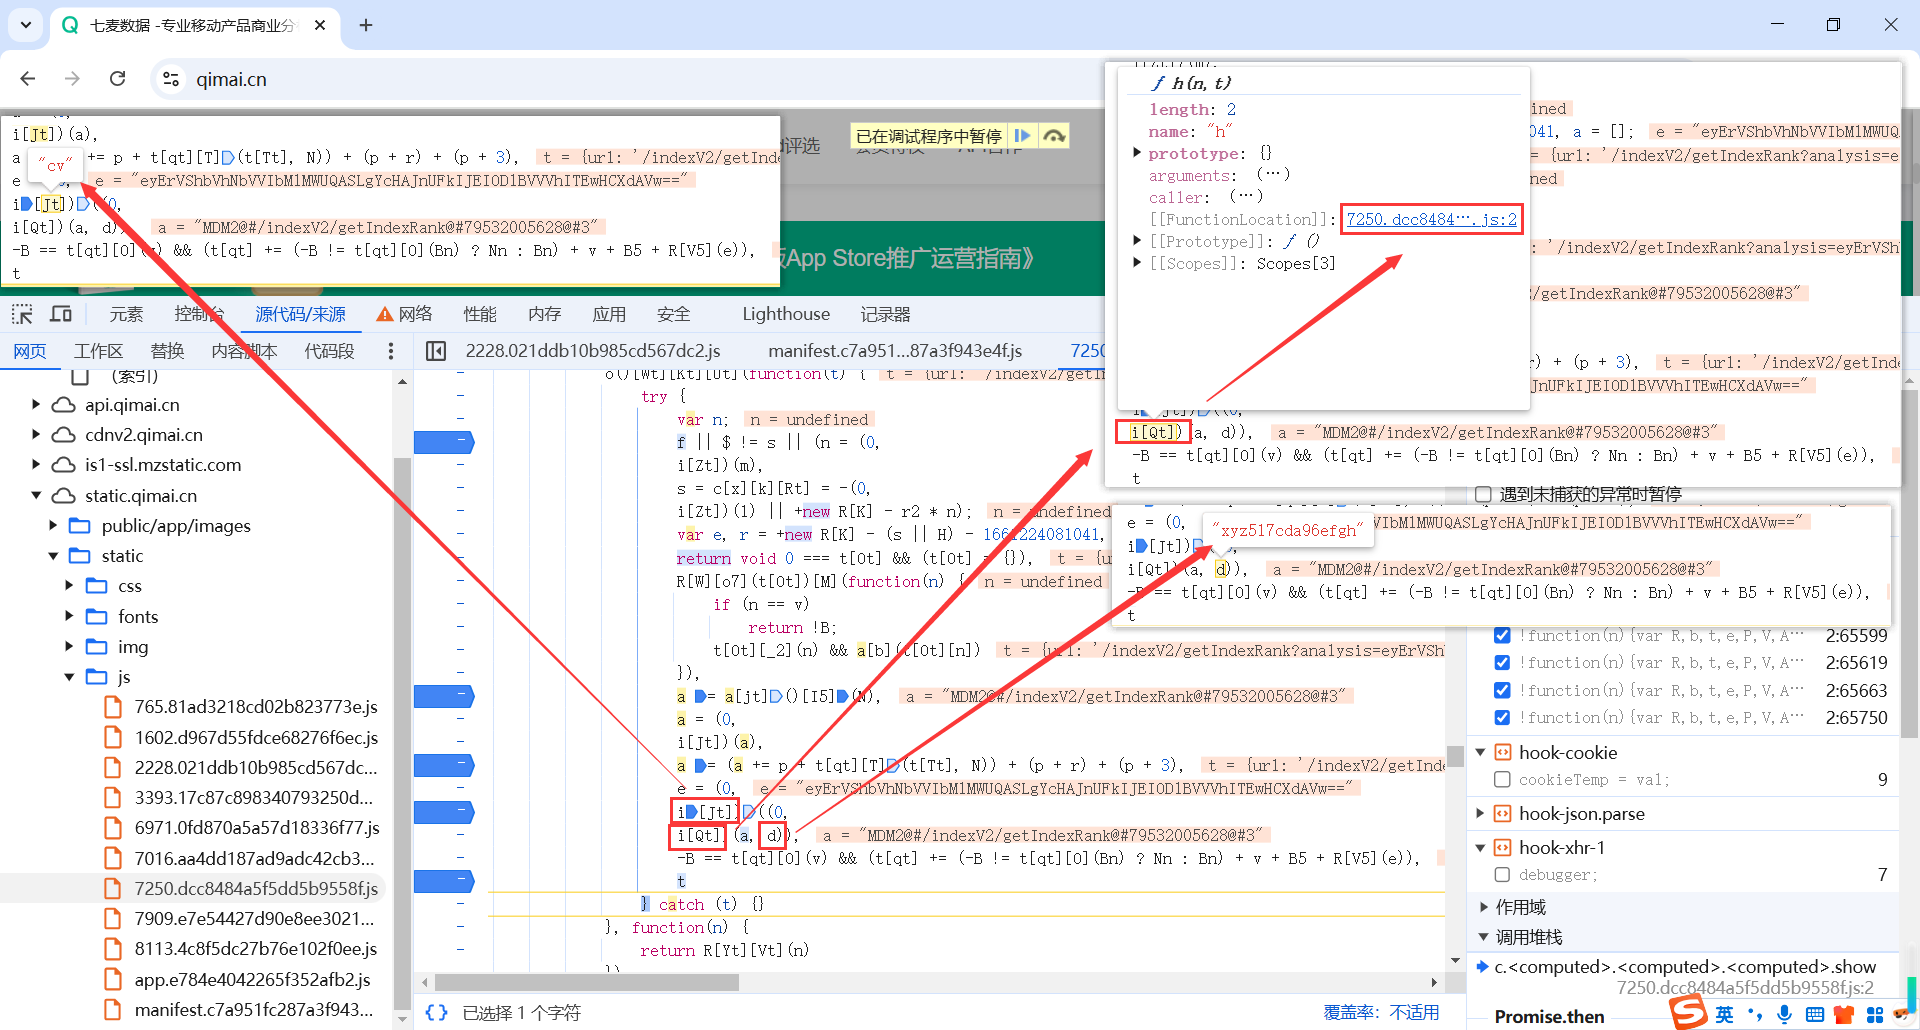1920x1030 pixels.
Task: Enable the debugger; breakpoint under hook-xhr-1
Action: [x=1502, y=874]
